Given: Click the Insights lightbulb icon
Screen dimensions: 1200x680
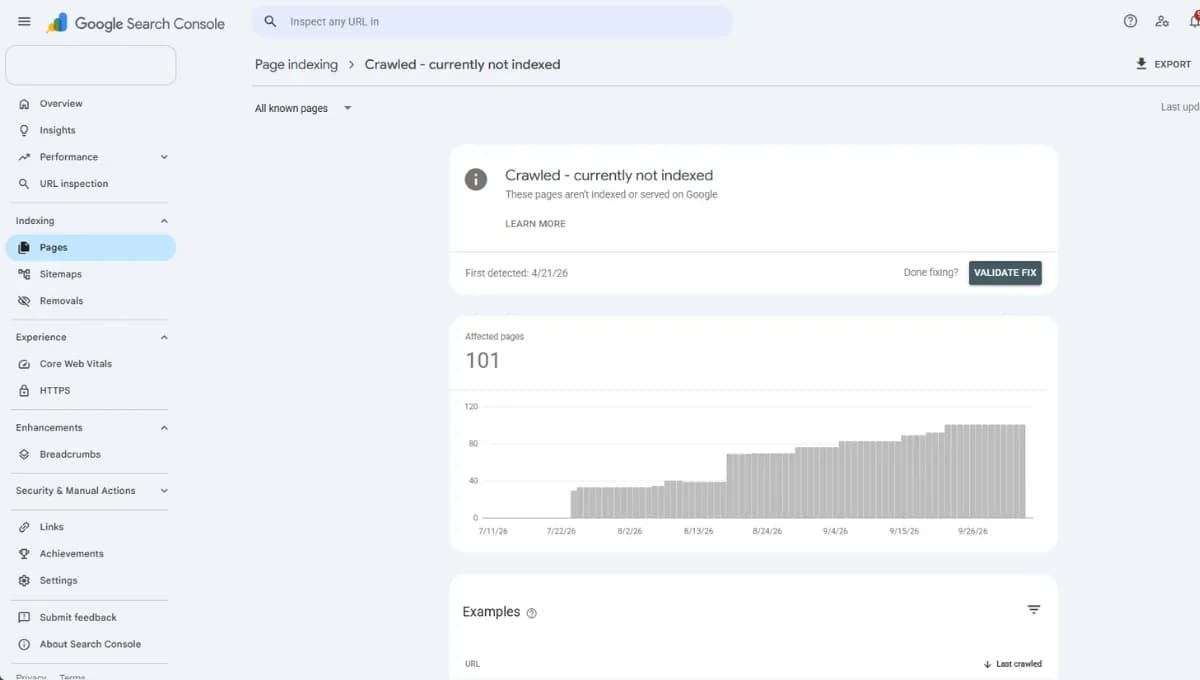Looking at the screenshot, I should tap(24, 130).
